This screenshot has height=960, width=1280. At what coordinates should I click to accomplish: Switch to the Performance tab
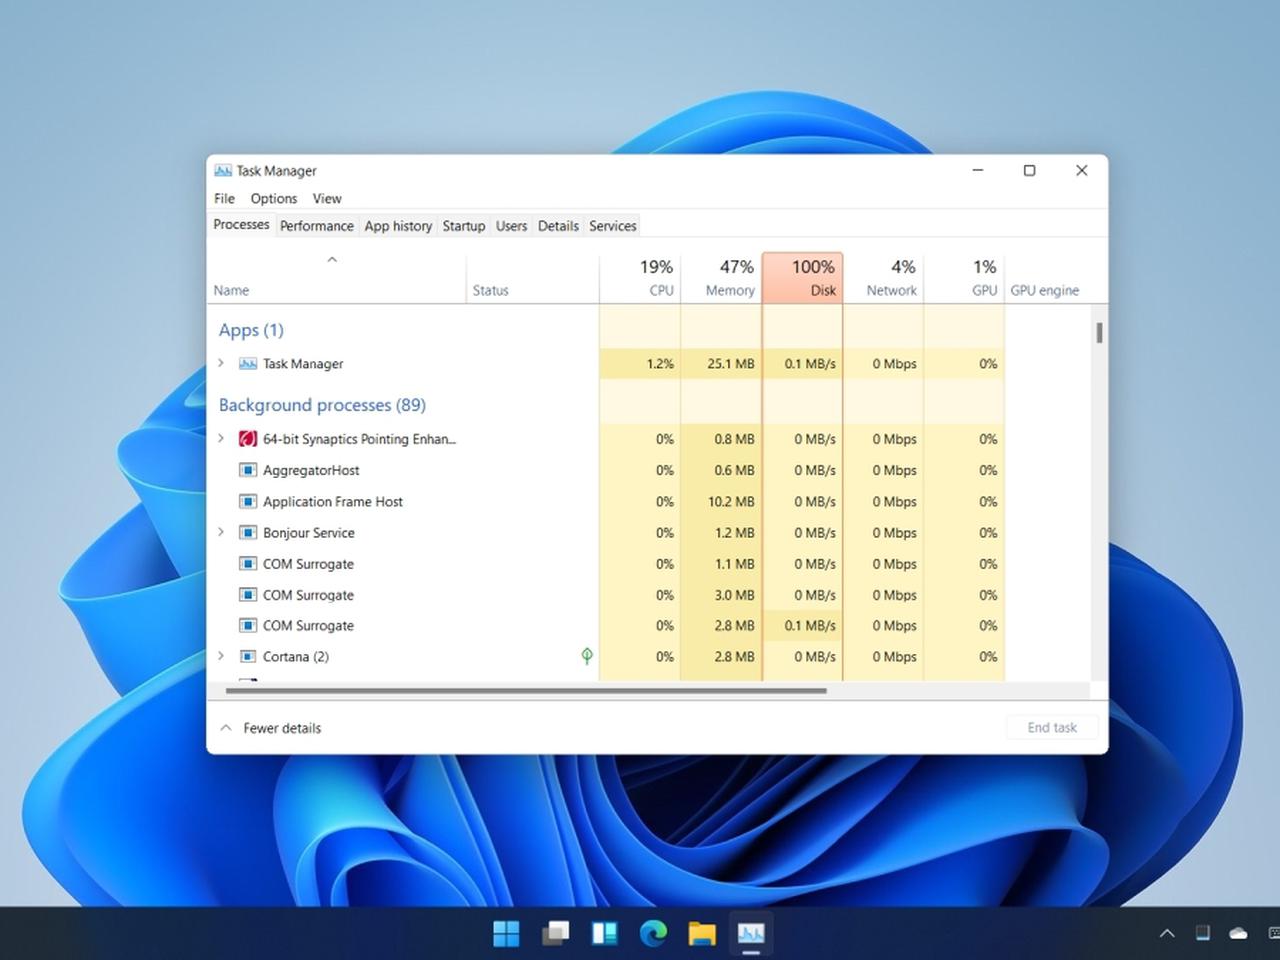point(316,226)
